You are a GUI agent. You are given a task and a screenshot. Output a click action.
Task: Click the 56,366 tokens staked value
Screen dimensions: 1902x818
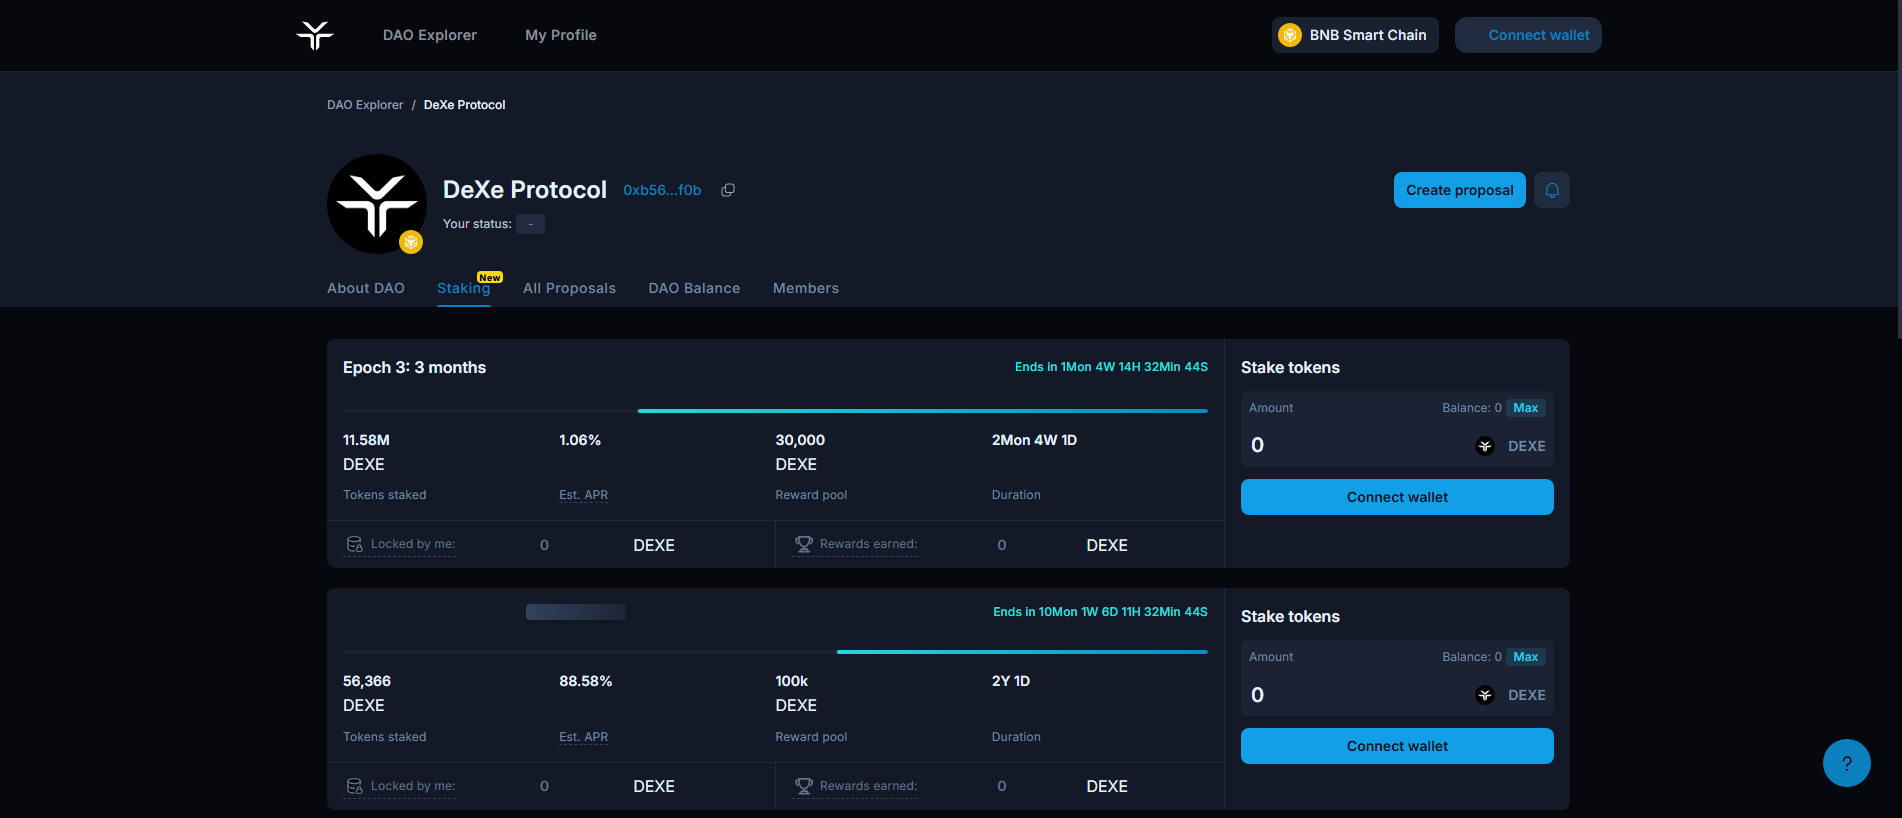coord(367,681)
